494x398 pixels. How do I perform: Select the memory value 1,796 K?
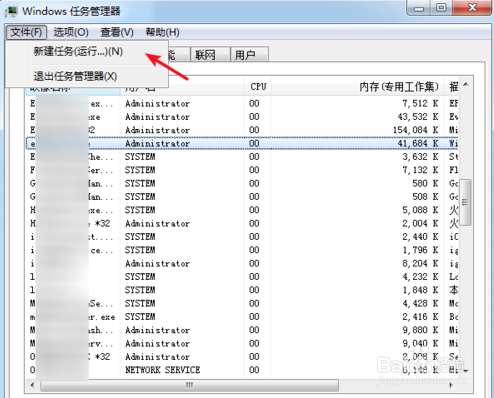pyautogui.click(x=420, y=250)
